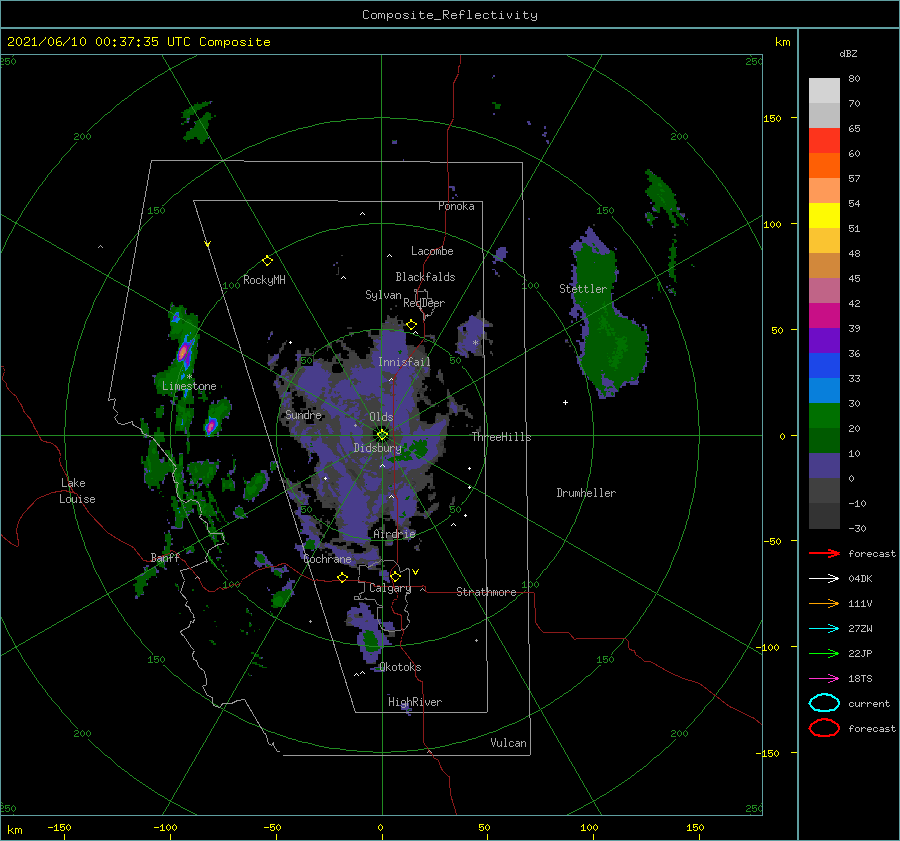The width and height of the screenshot is (900, 841).
Task: Click the Airdrie label
Action: (394, 534)
